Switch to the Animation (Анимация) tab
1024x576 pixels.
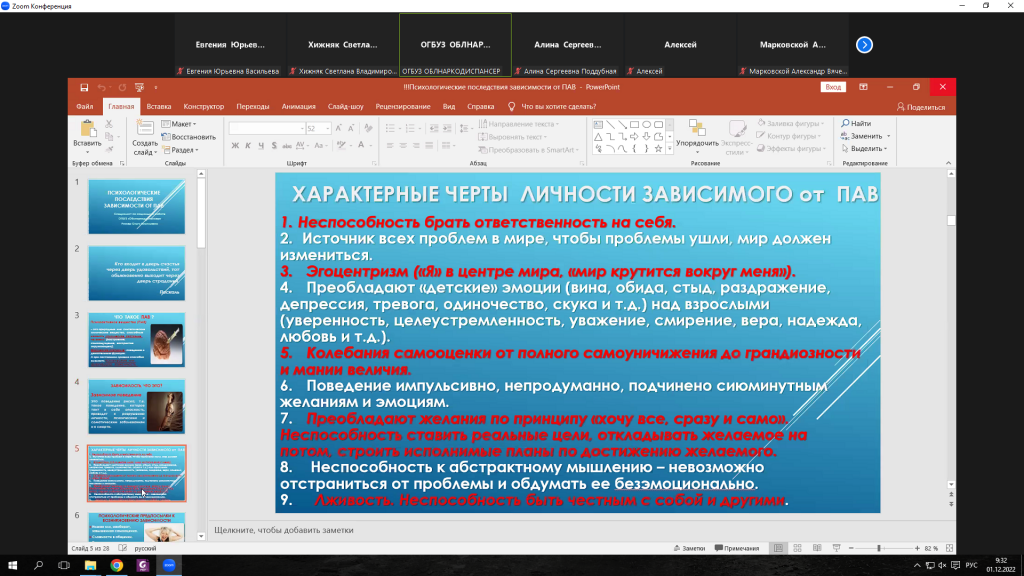(298, 106)
